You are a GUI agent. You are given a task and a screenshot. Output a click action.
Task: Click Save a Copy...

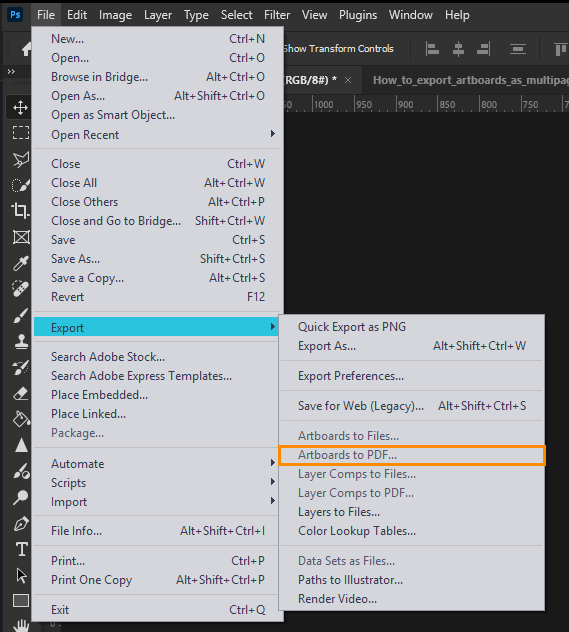click(156, 278)
